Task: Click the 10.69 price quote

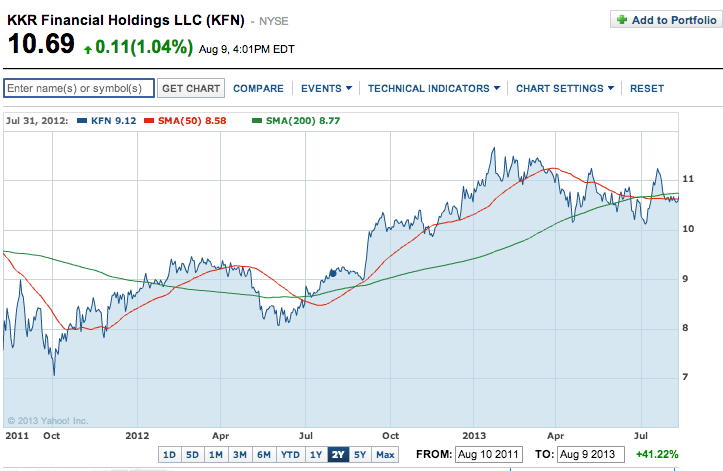Action: pos(41,44)
